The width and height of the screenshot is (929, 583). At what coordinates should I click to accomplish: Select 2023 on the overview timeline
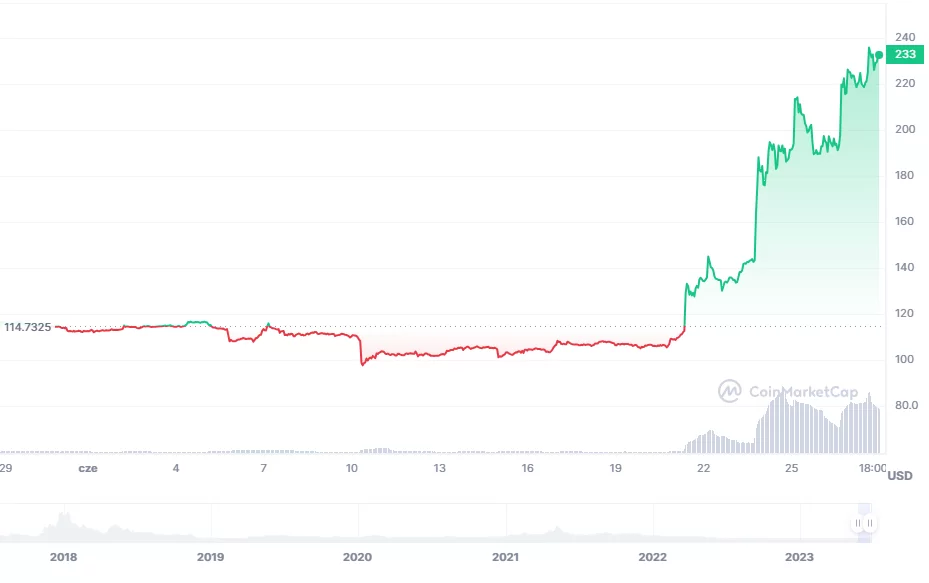click(x=799, y=556)
